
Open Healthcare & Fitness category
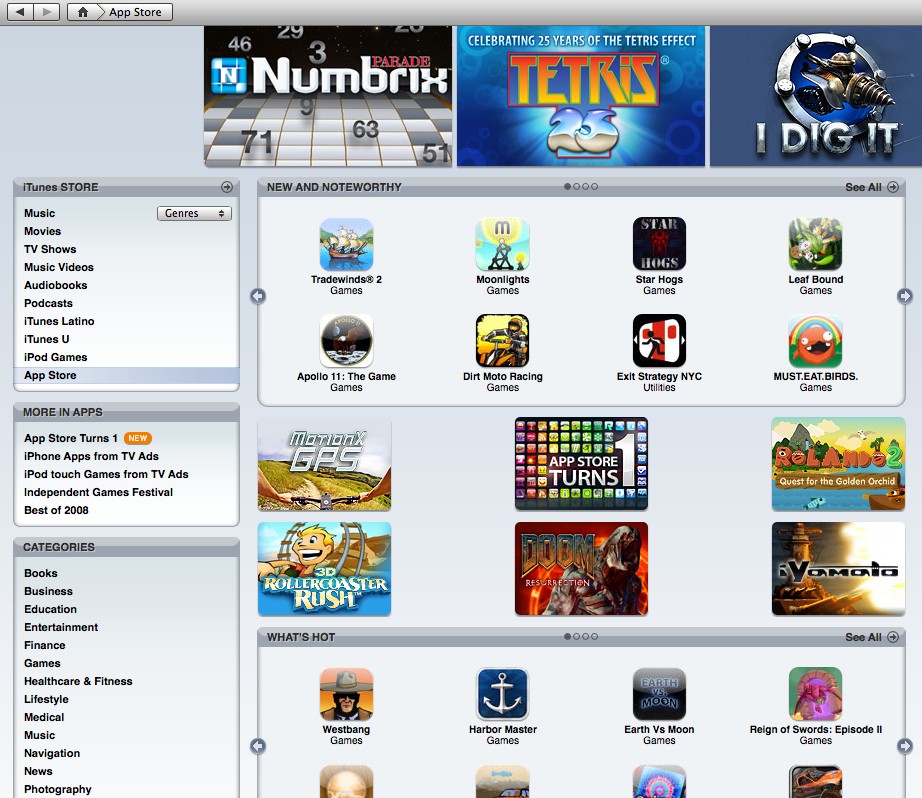coord(78,682)
